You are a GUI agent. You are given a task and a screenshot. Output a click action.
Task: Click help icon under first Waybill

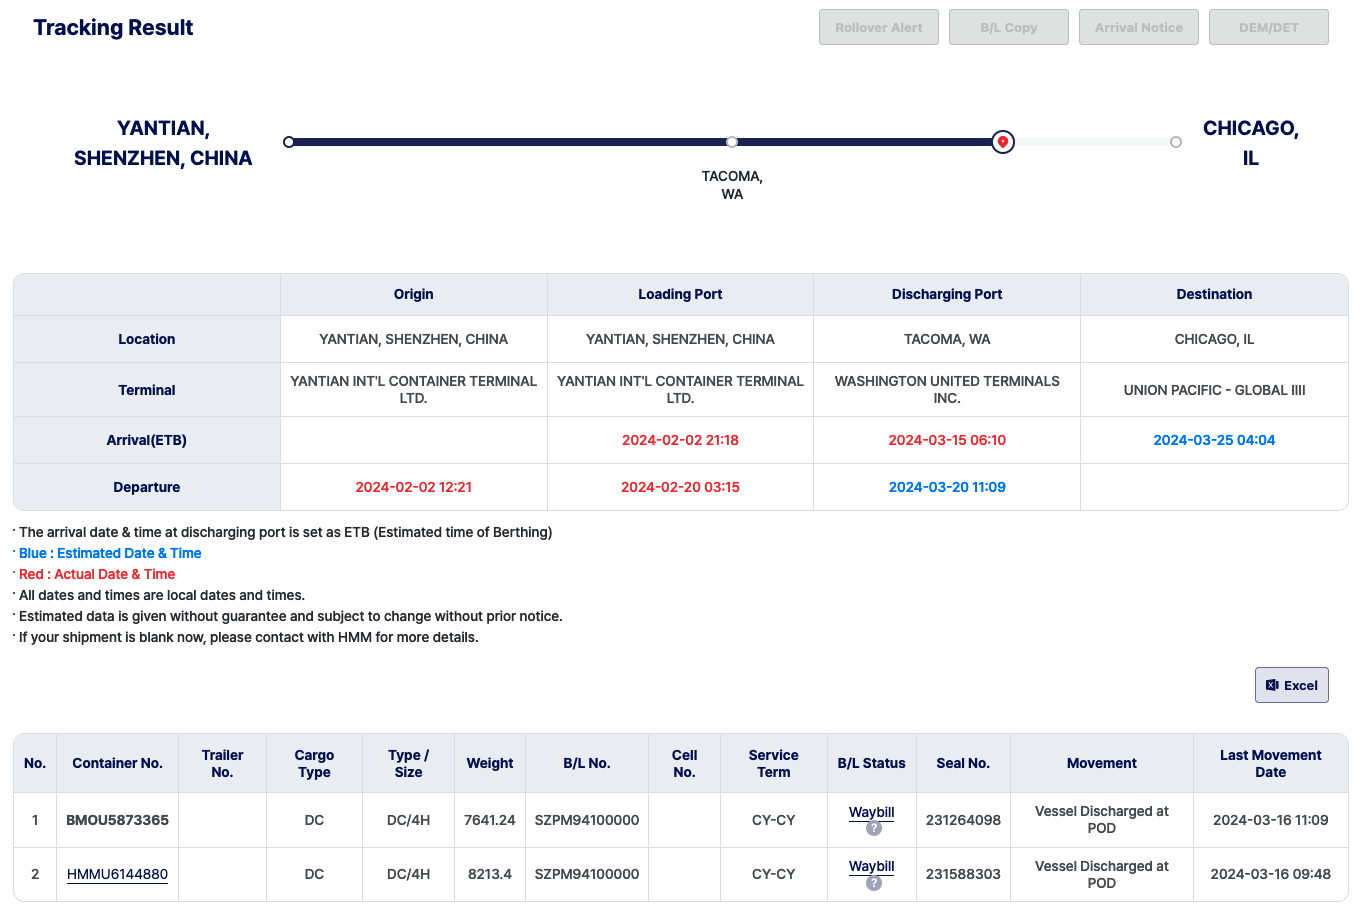(x=873, y=829)
